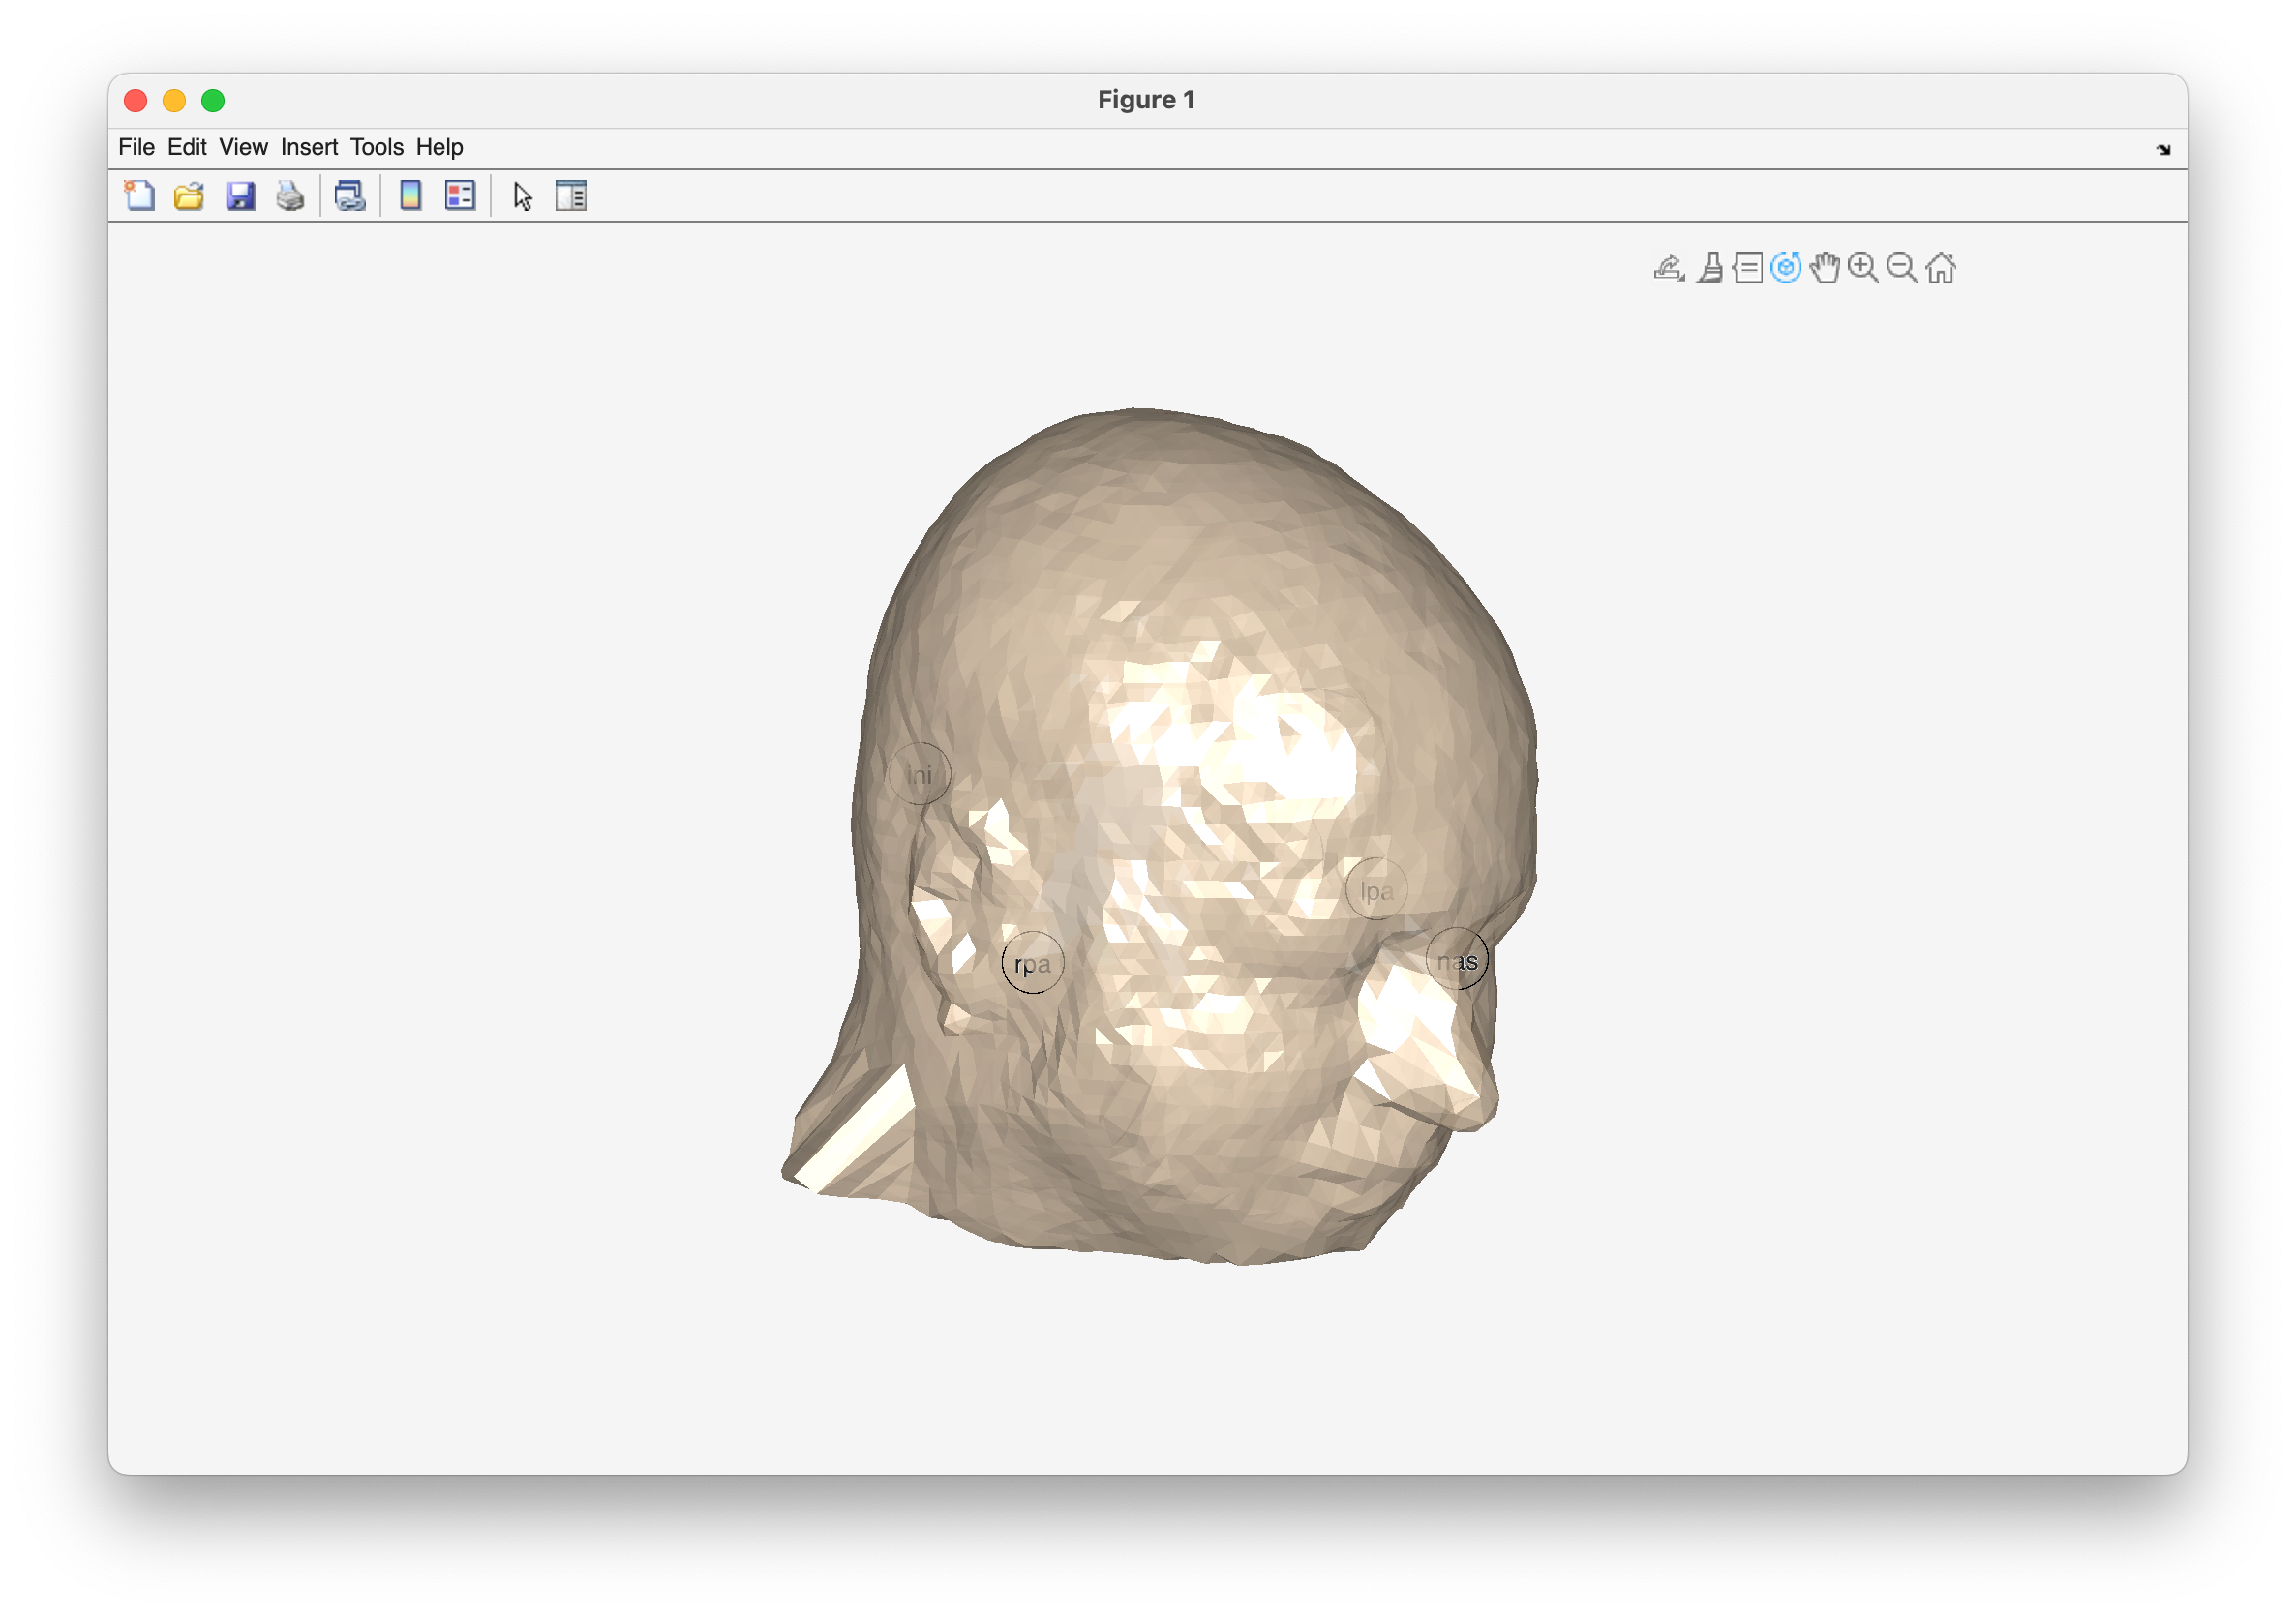The height and width of the screenshot is (1618, 2296).
Task: Toggle the Edit Plot arrow tool
Action: point(522,195)
